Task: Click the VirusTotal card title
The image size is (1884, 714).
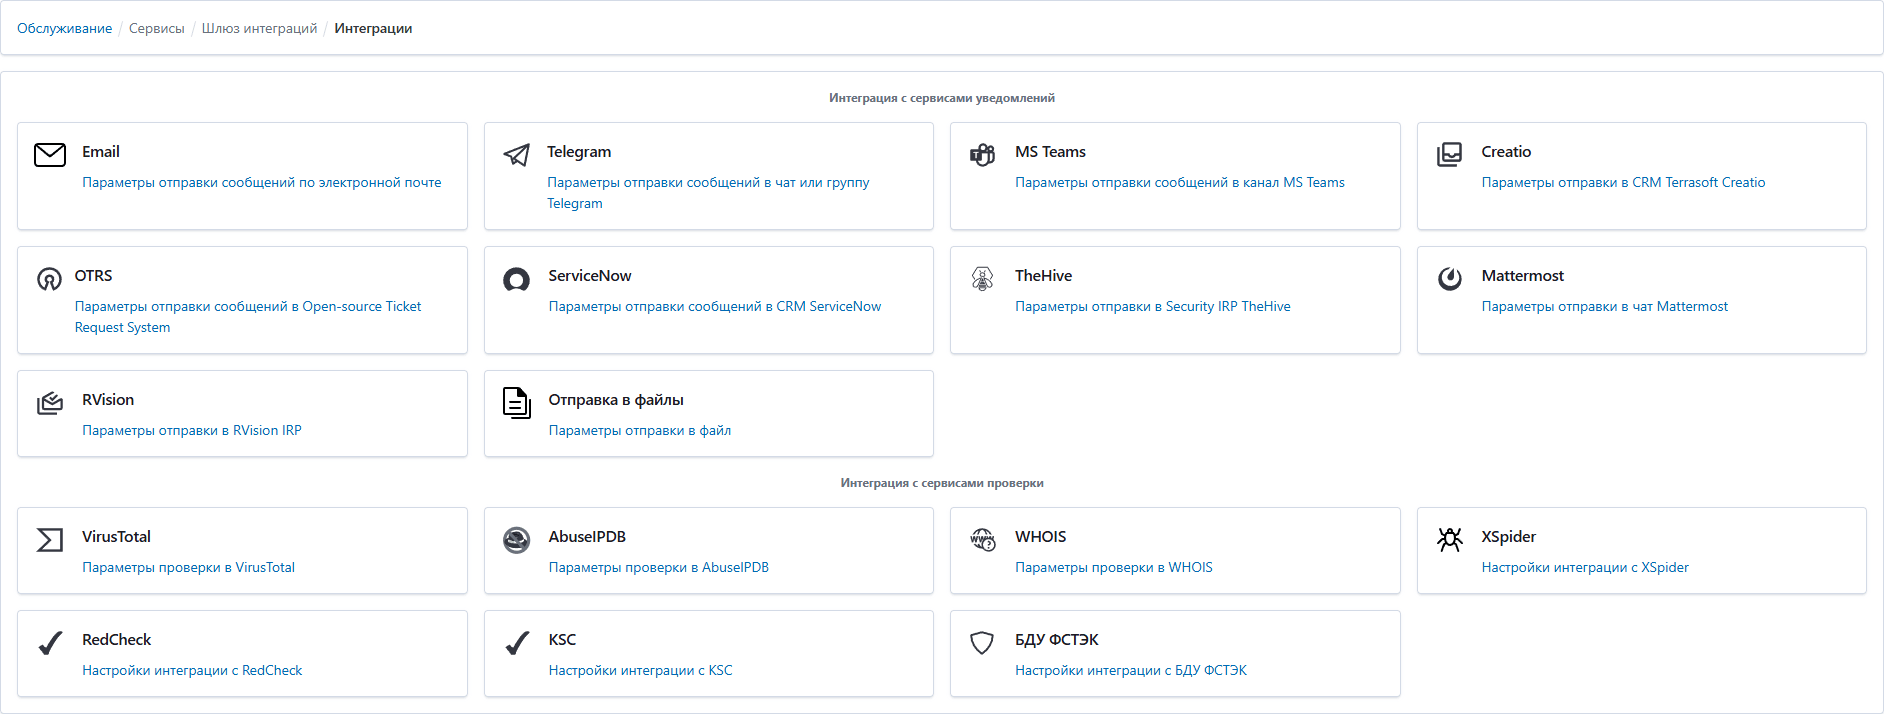Action: pos(116,536)
